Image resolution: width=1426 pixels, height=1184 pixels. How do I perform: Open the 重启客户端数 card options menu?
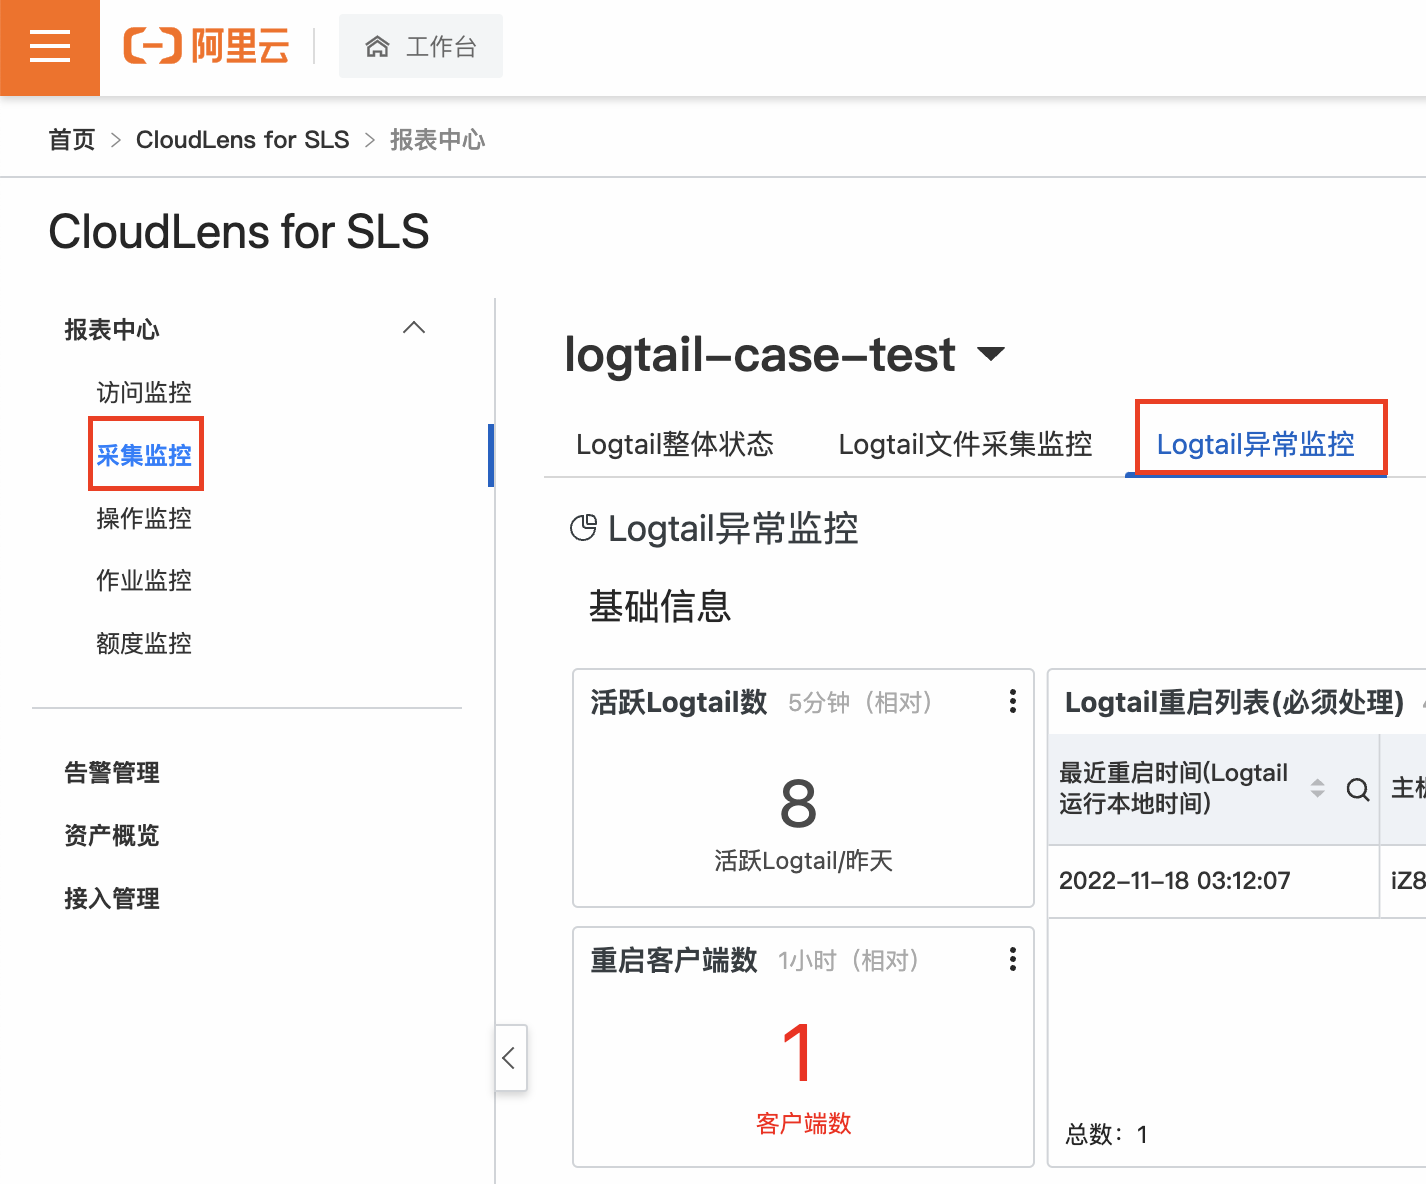[x=1013, y=959]
